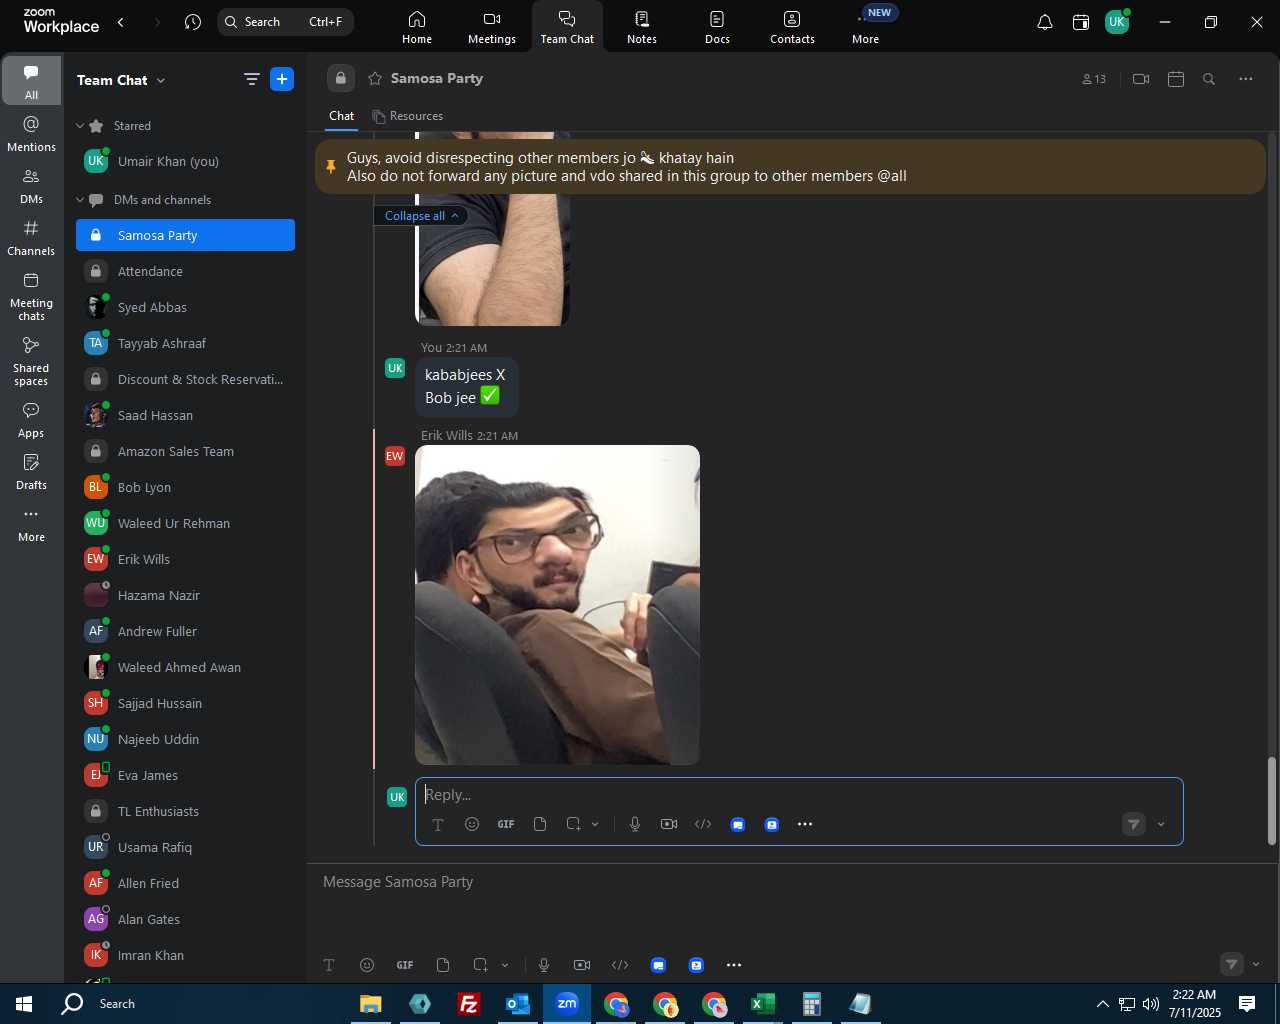Open the Search Ctrl+F box
The height and width of the screenshot is (1024, 1280).
tap(286, 22)
